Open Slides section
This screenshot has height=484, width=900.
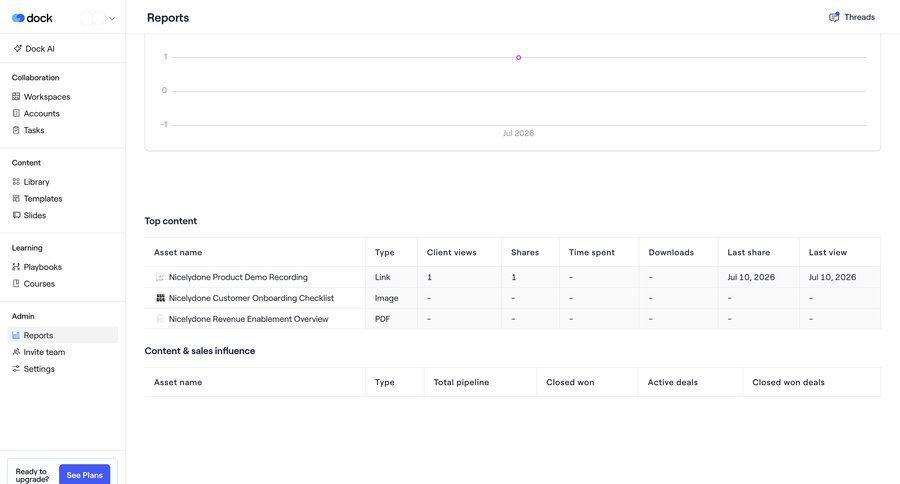[x=34, y=215]
